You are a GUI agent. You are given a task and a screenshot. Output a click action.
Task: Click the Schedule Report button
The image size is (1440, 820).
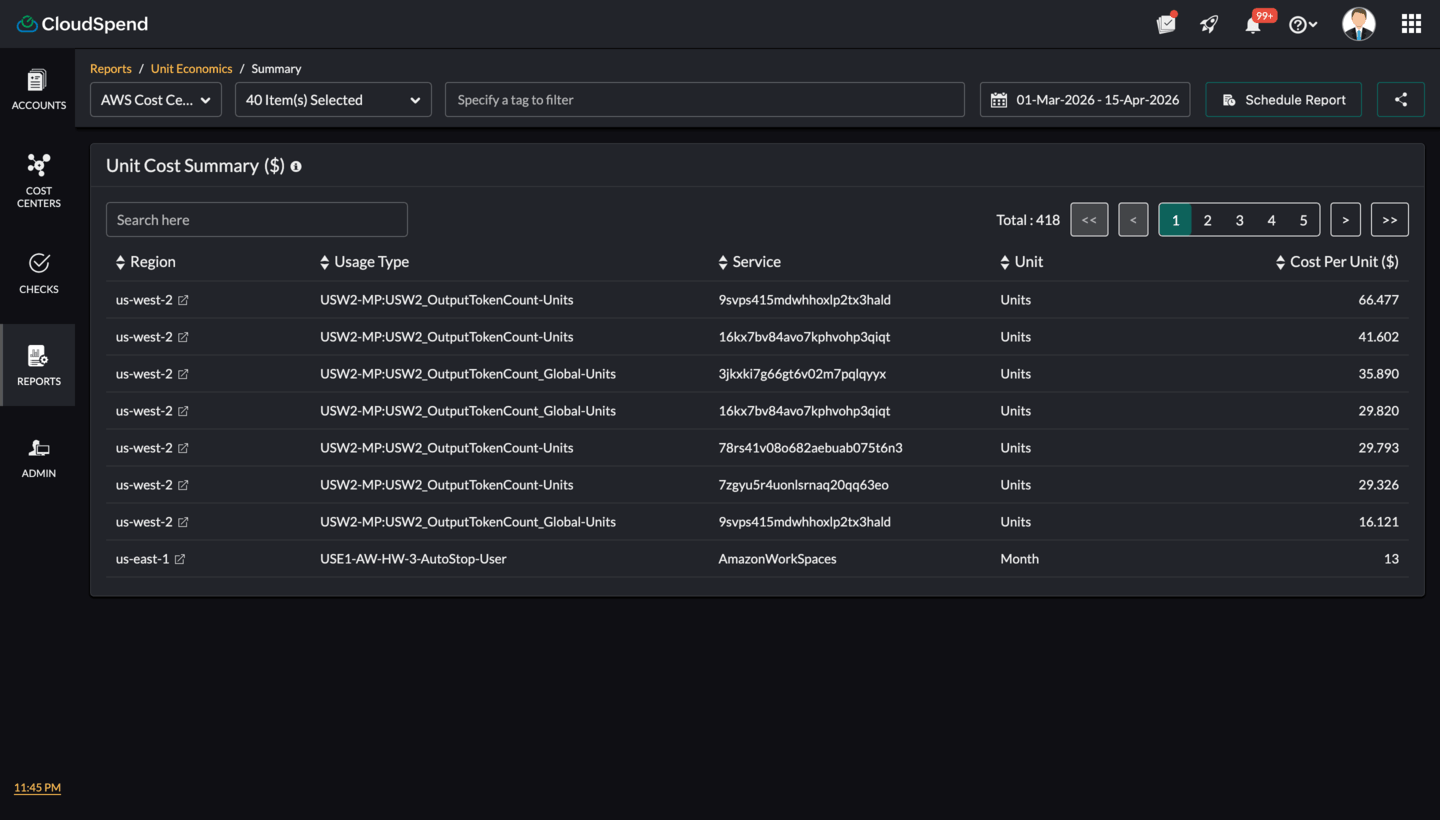[x=1283, y=100]
